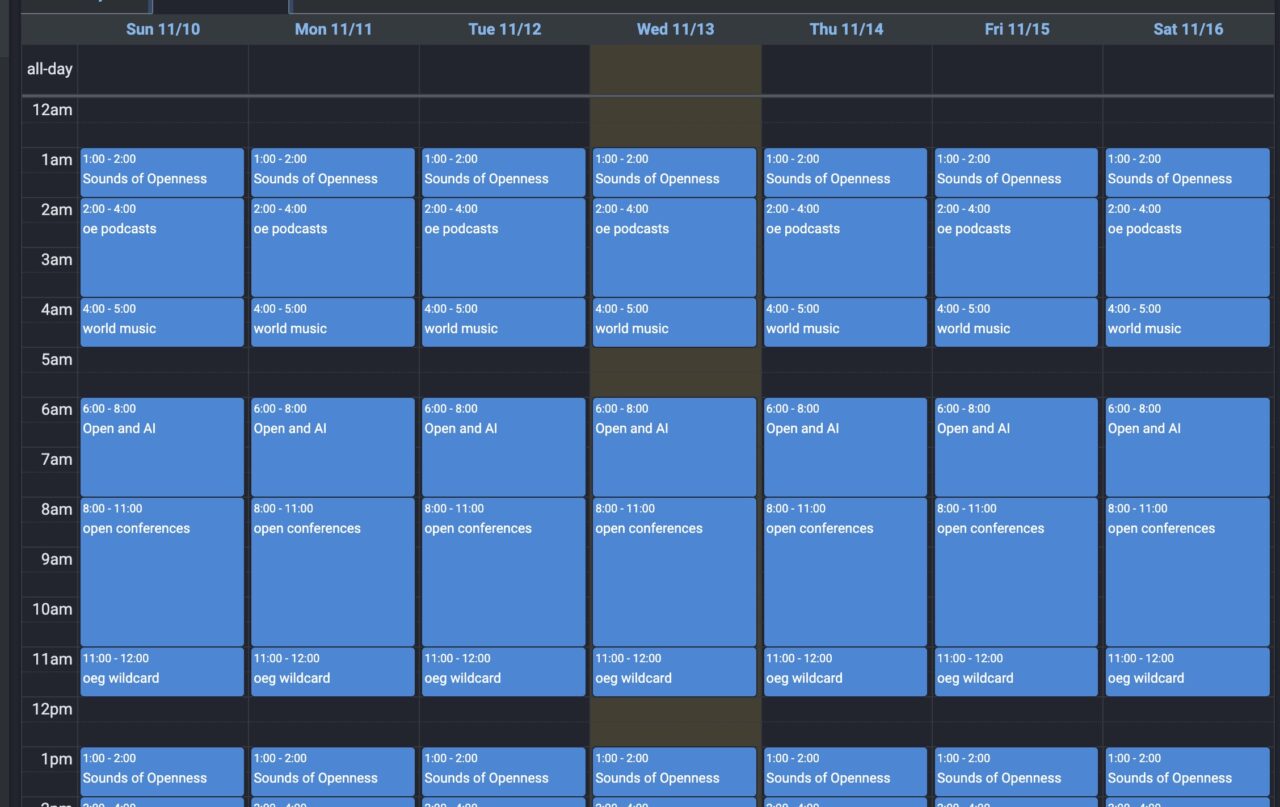Click Friday's 1pm Sounds of Openness event
The height and width of the screenshot is (807, 1280).
click(1017, 772)
